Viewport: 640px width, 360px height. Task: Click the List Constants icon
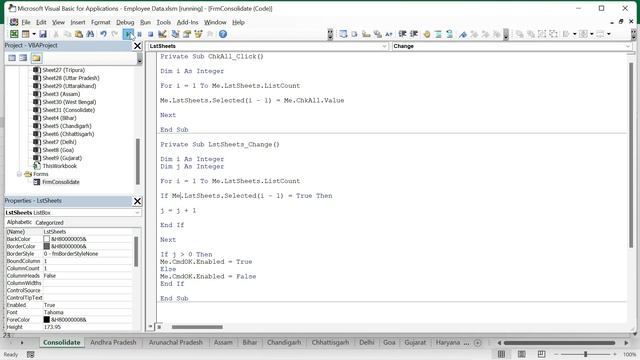354,34
